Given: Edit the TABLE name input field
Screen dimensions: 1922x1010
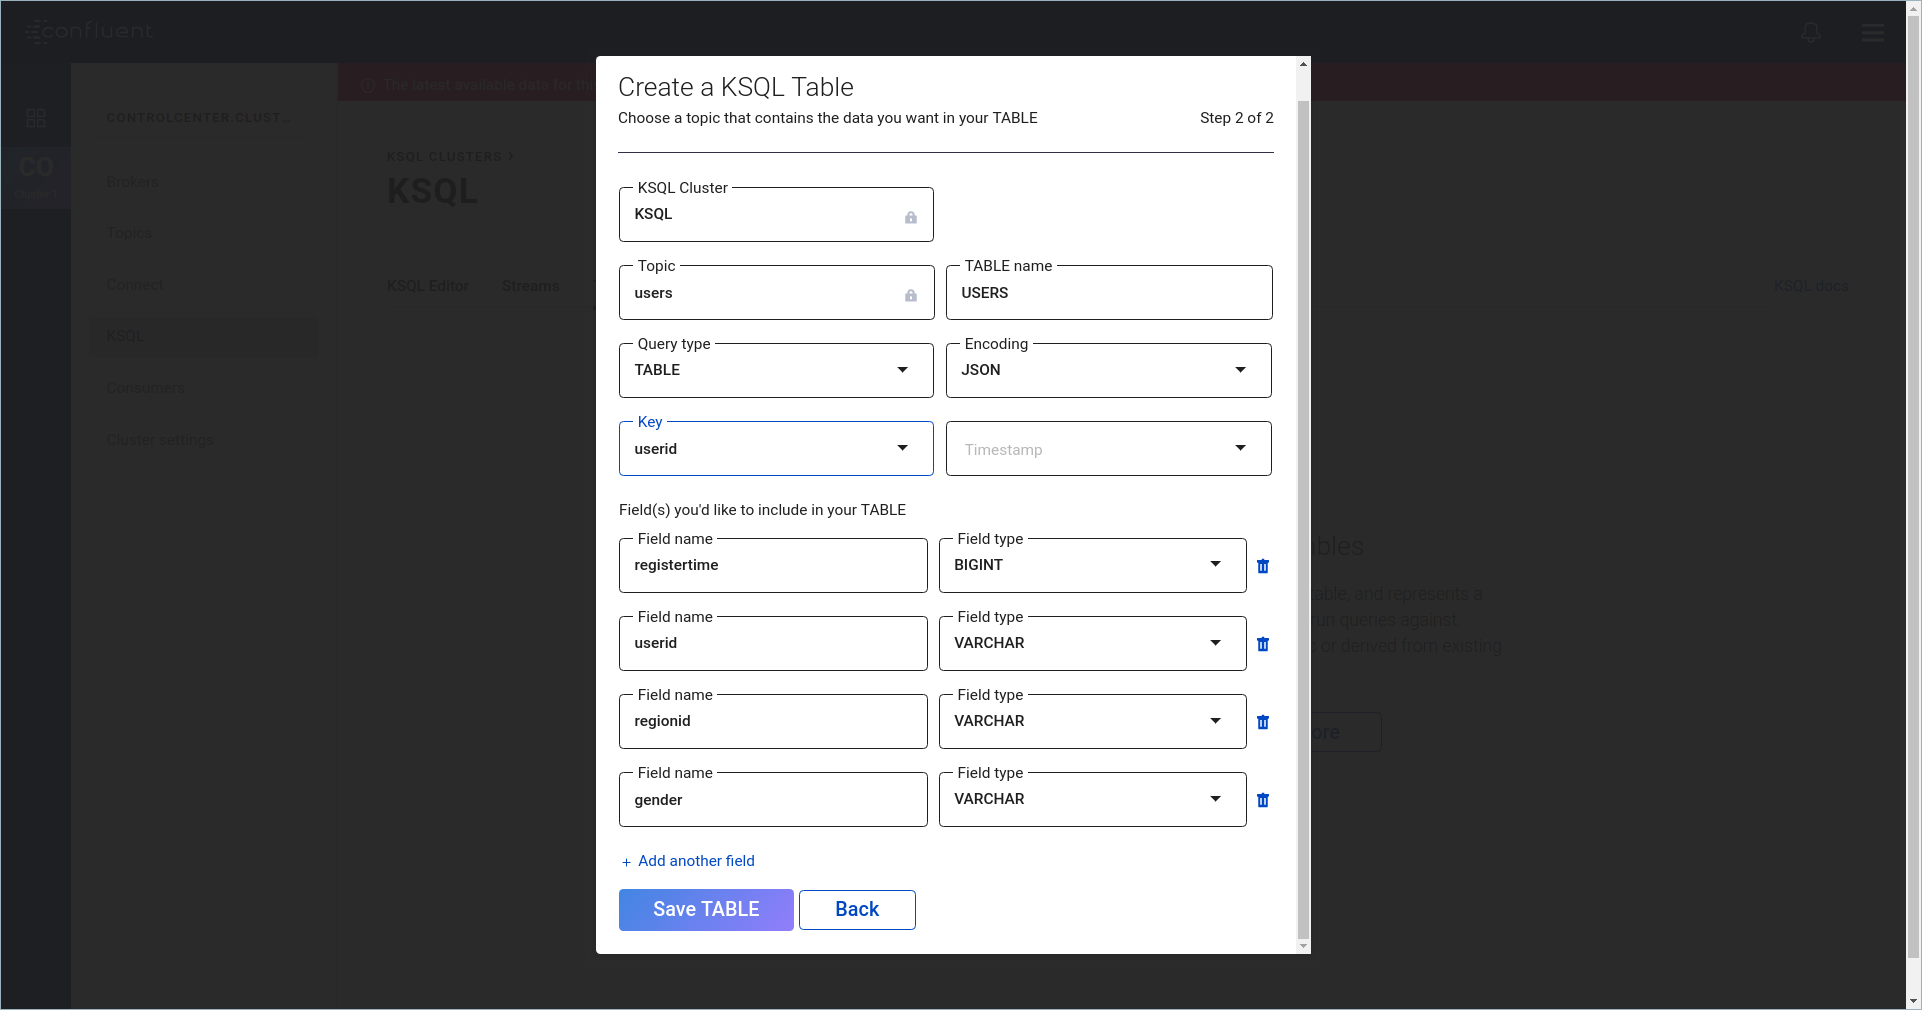Looking at the screenshot, I should pos(1108,293).
